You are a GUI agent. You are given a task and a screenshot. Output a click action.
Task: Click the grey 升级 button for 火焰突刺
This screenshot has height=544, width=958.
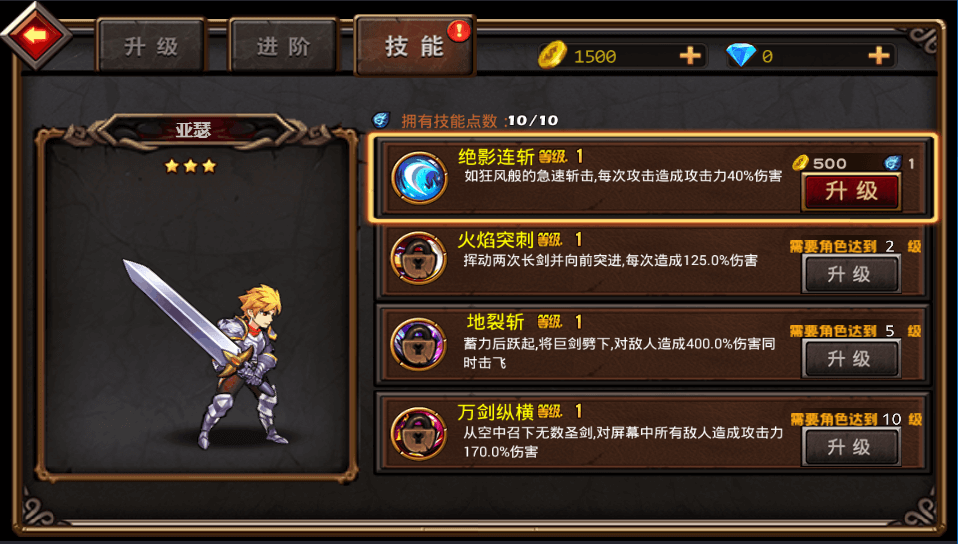point(851,274)
